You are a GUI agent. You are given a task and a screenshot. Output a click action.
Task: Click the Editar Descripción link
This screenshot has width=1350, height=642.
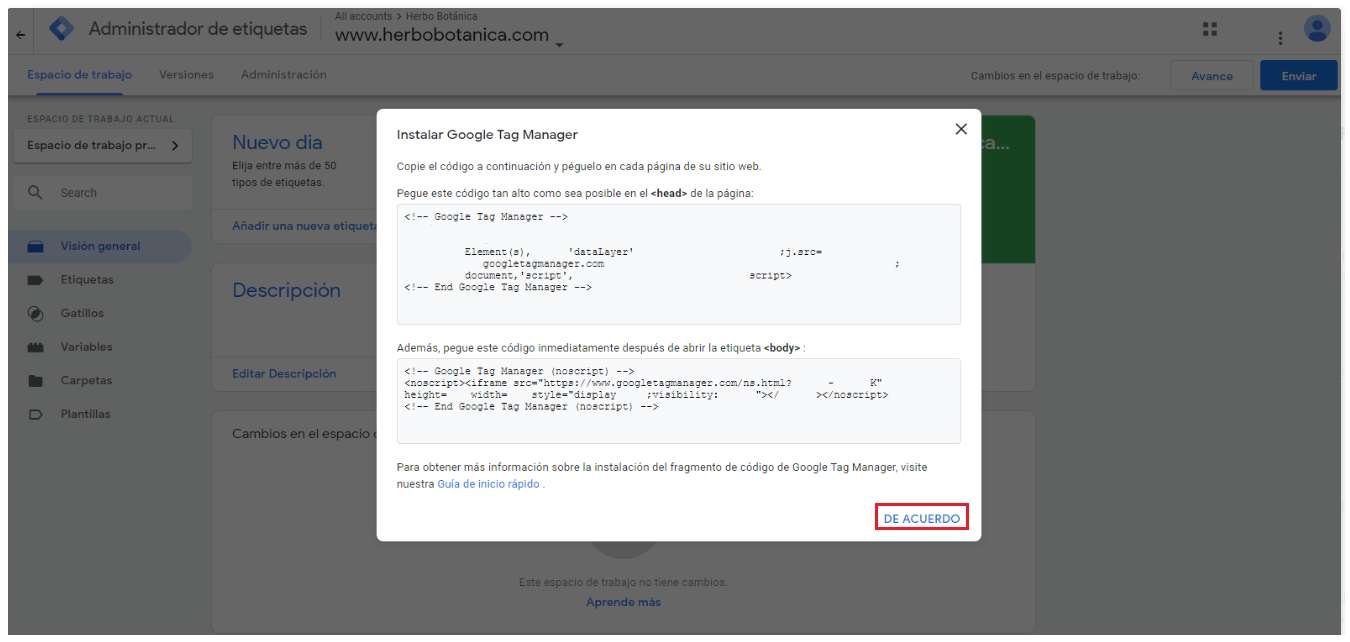[284, 373]
